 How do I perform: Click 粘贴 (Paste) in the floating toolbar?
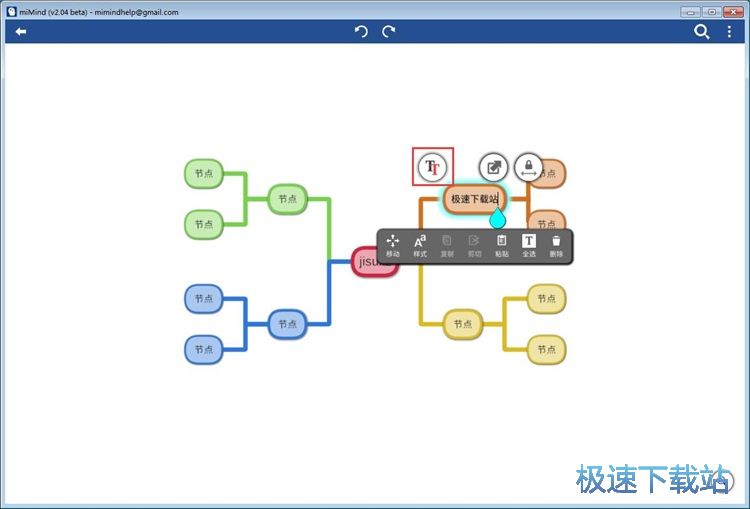click(501, 246)
